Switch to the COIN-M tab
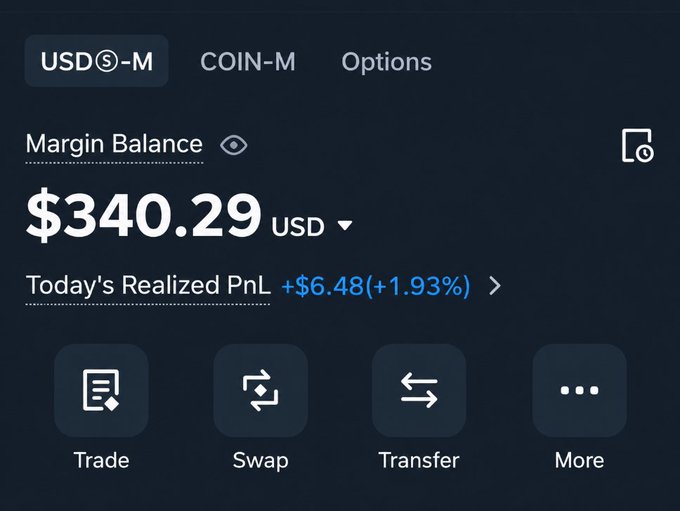Viewport: 680px width, 511px height. 248,62
